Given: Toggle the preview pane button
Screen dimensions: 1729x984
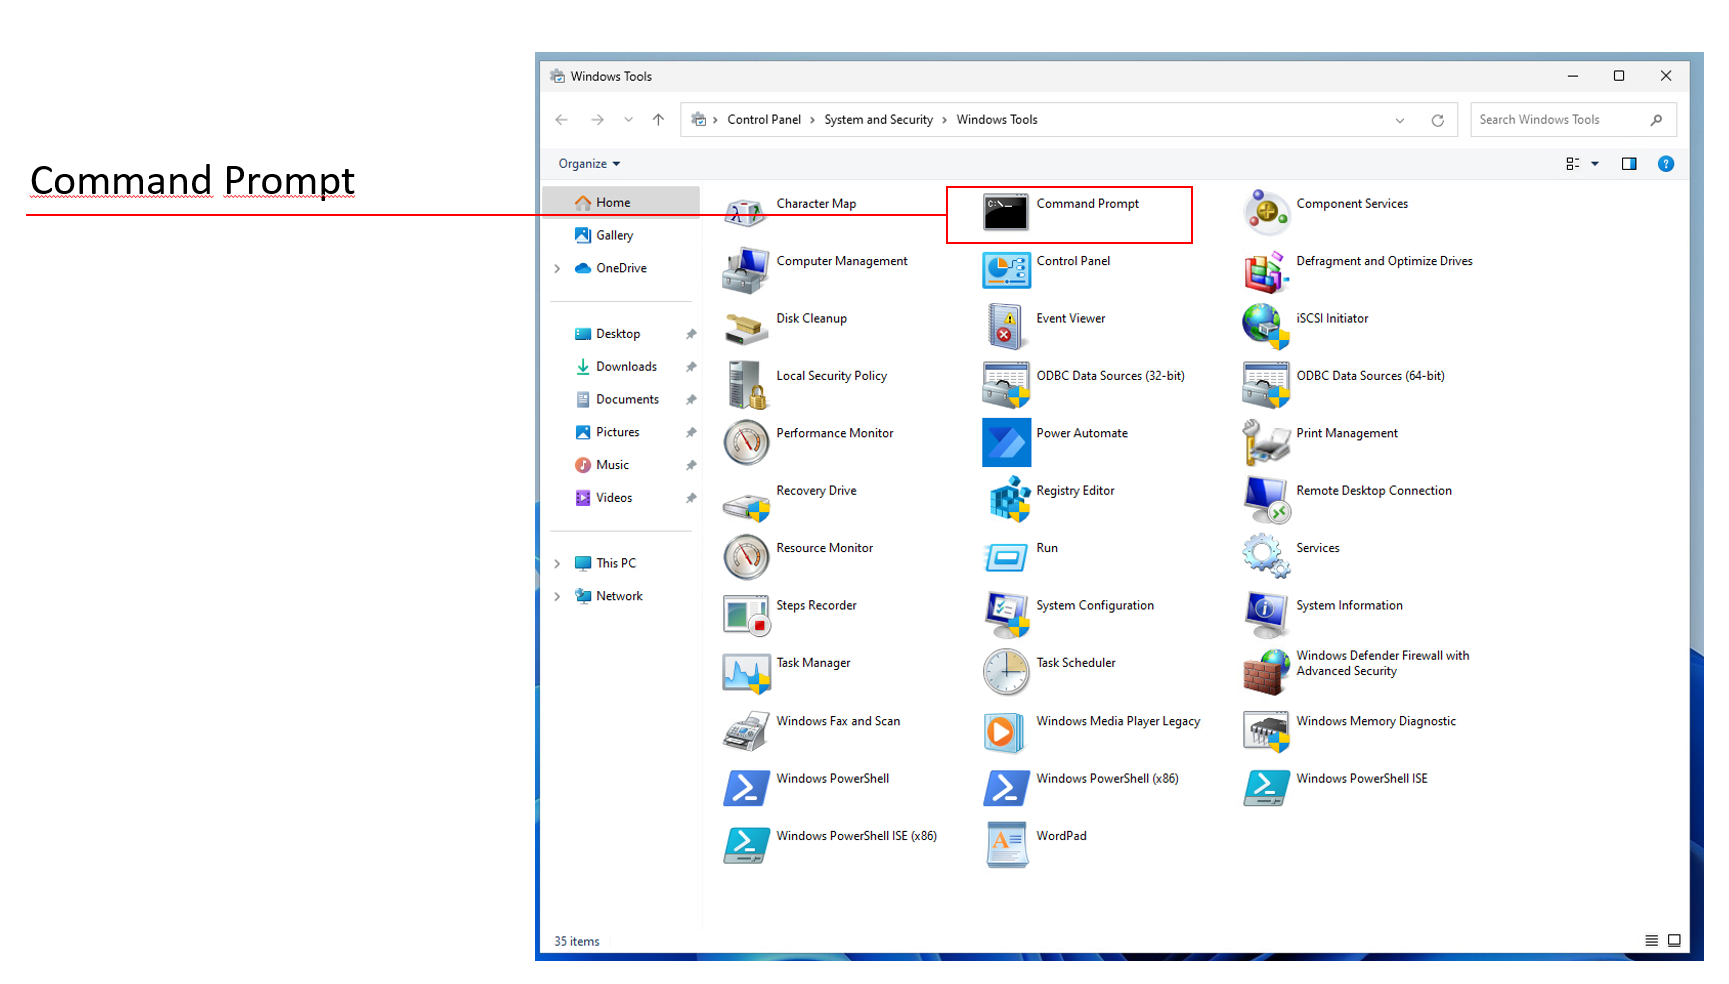Looking at the screenshot, I should [x=1629, y=164].
